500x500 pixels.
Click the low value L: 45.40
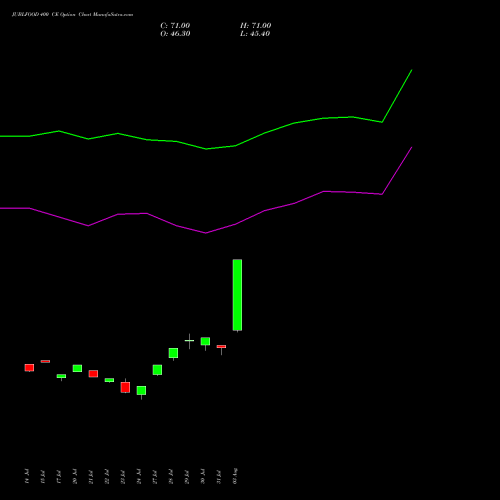click(x=255, y=34)
